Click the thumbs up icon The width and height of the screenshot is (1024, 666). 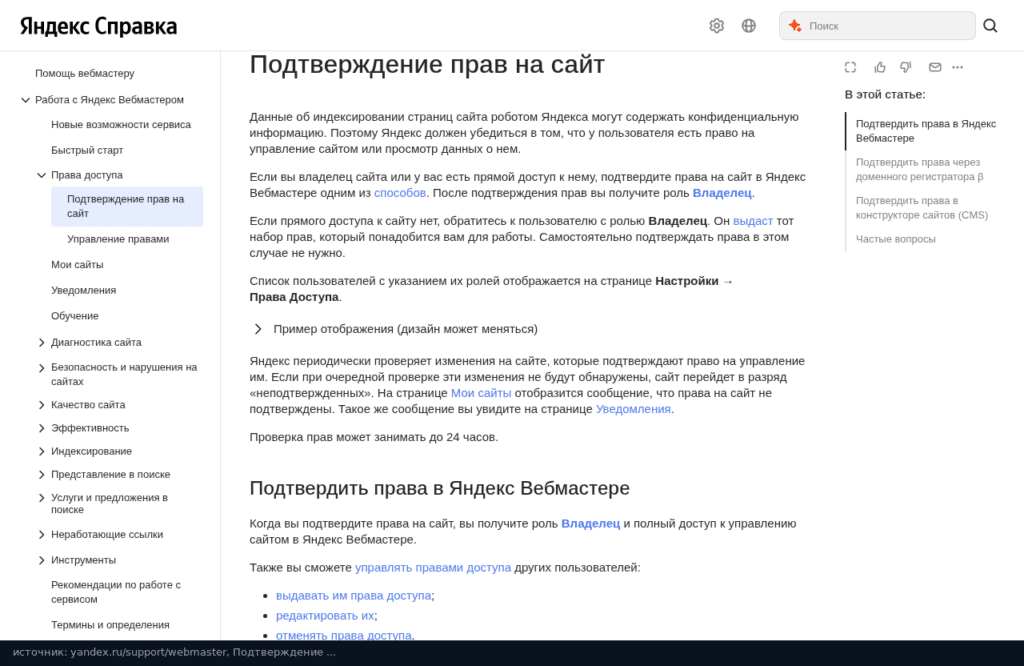click(880, 67)
